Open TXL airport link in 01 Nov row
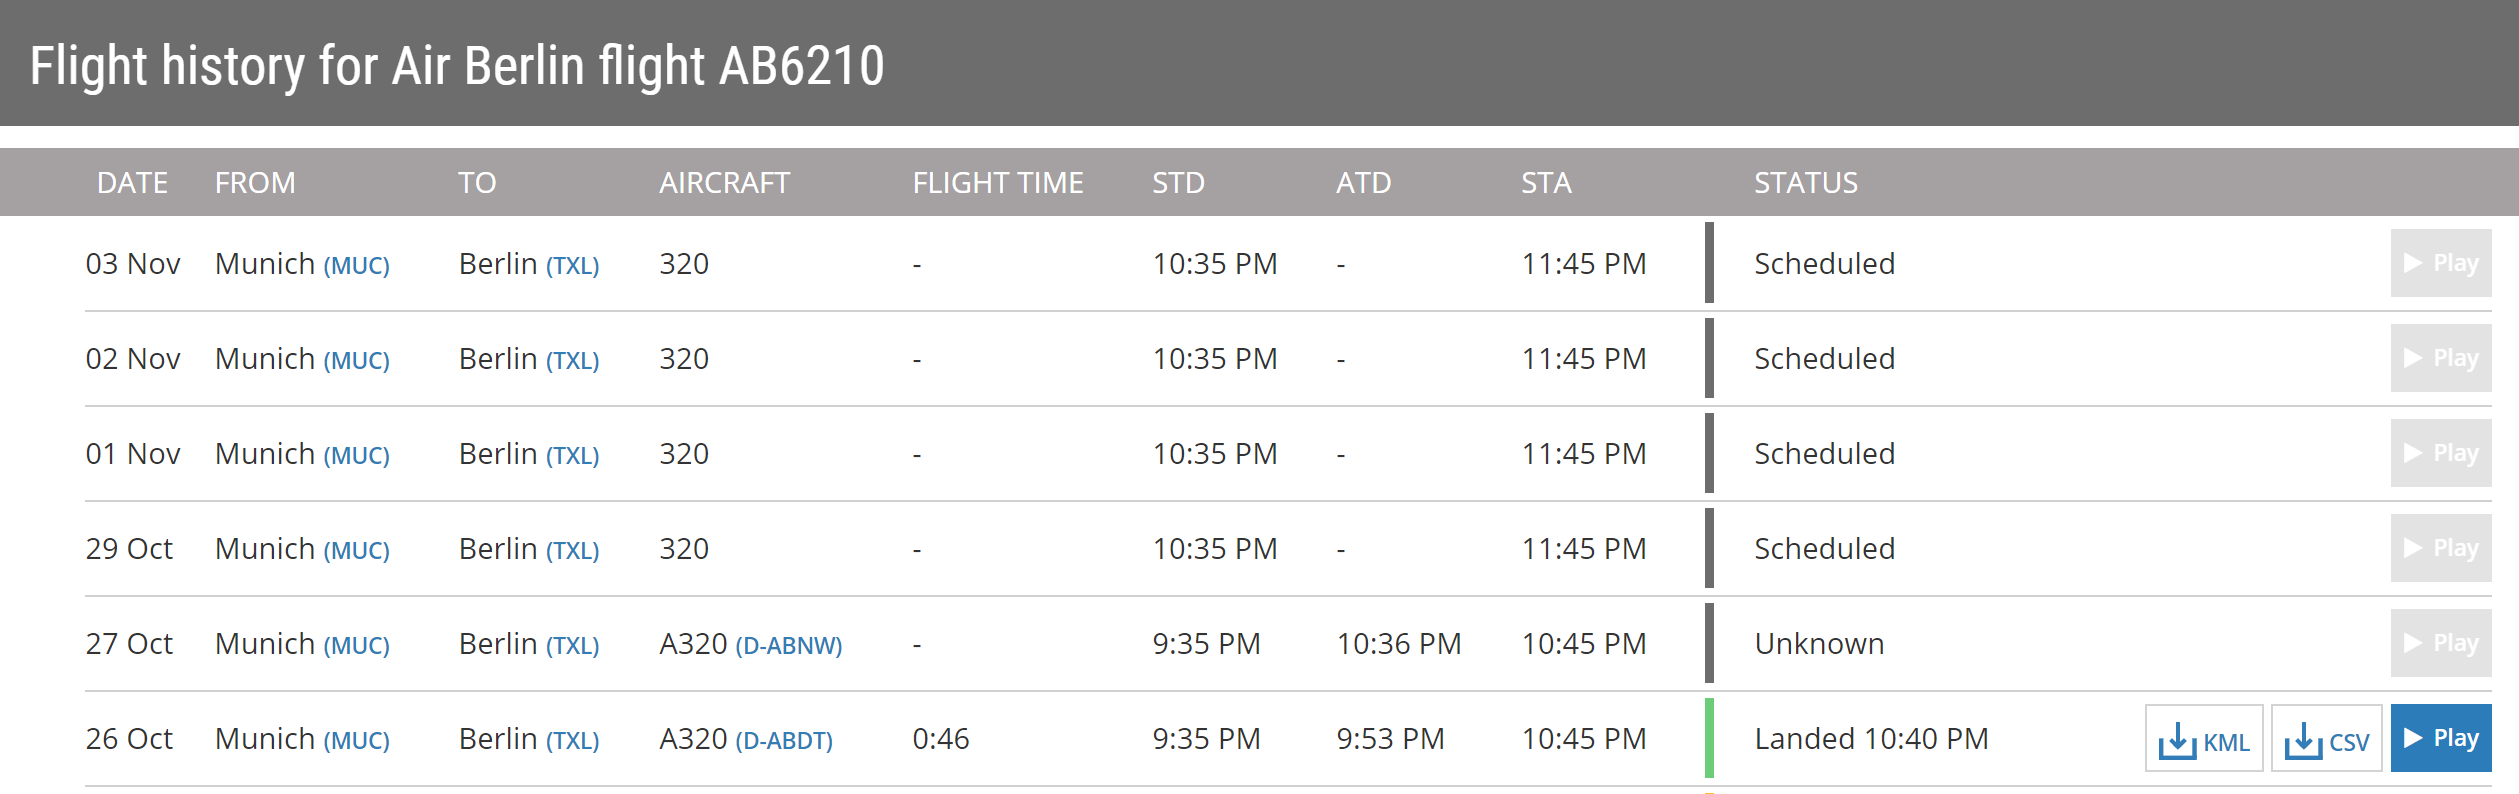Image resolution: width=2519 pixels, height=794 pixels. click(572, 456)
